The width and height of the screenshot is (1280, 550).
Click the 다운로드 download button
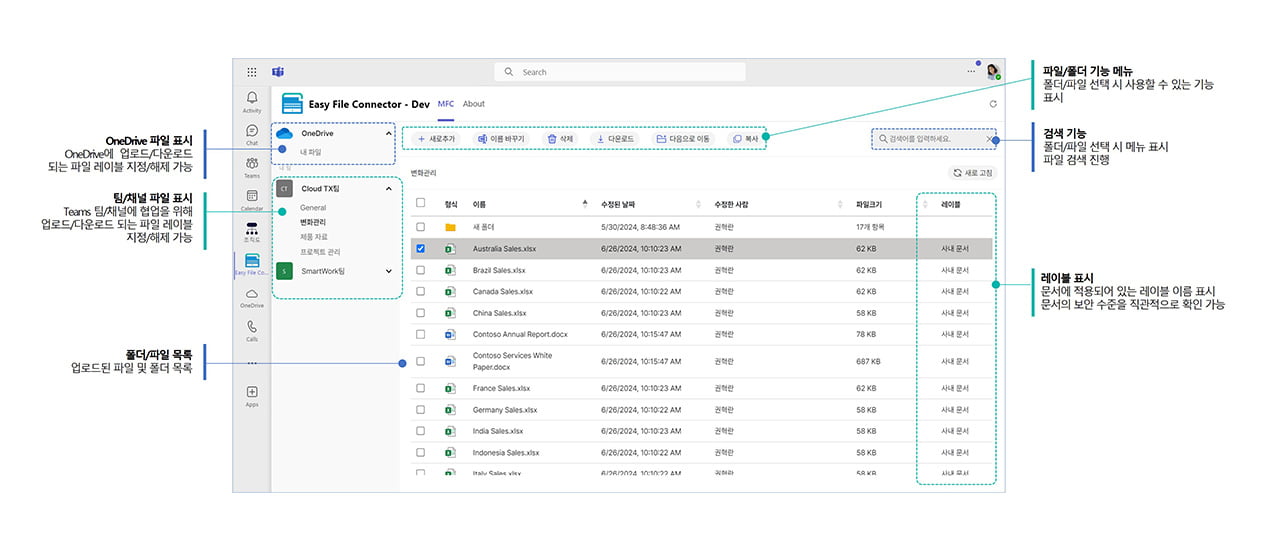[615, 139]
